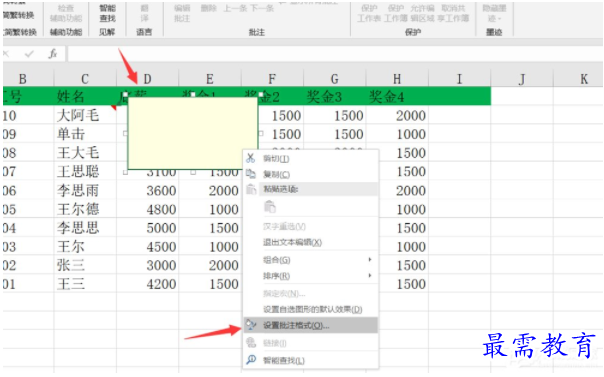The height and width of the screenshot is (377, 604).
Task: Expand the 排序(R) submenu arrow
Action: [x=370, y=275]
